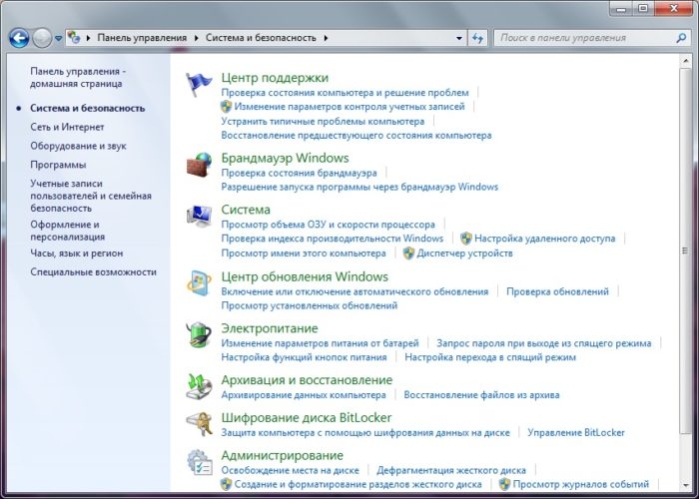Screen dimensions: 699x499
Task: Click the Брандмауэр Windows brick wall icon
Action: [x=199, y=165]
